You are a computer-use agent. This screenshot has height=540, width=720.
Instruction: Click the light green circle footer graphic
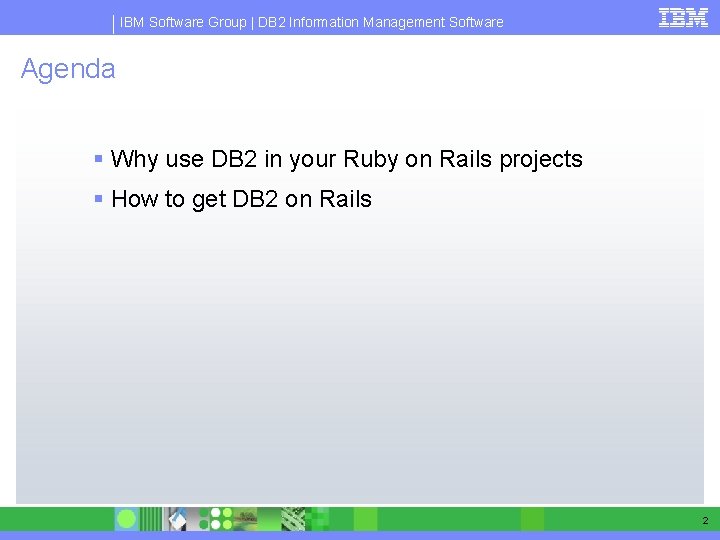126,519
